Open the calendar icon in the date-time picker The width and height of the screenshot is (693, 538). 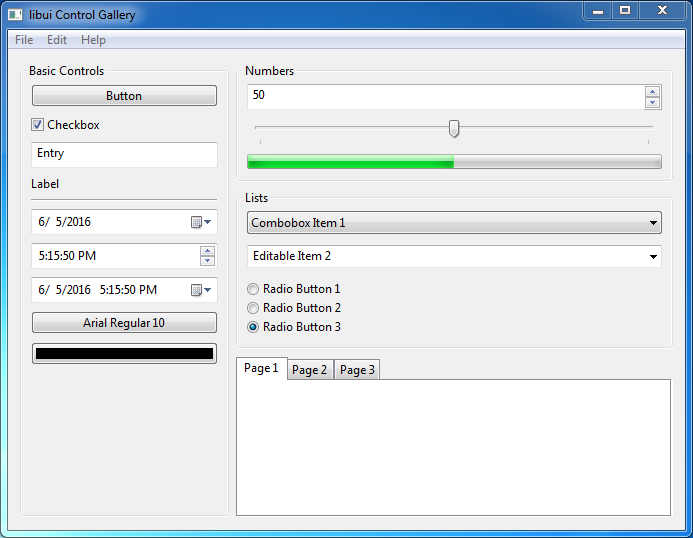click(201, 290)
